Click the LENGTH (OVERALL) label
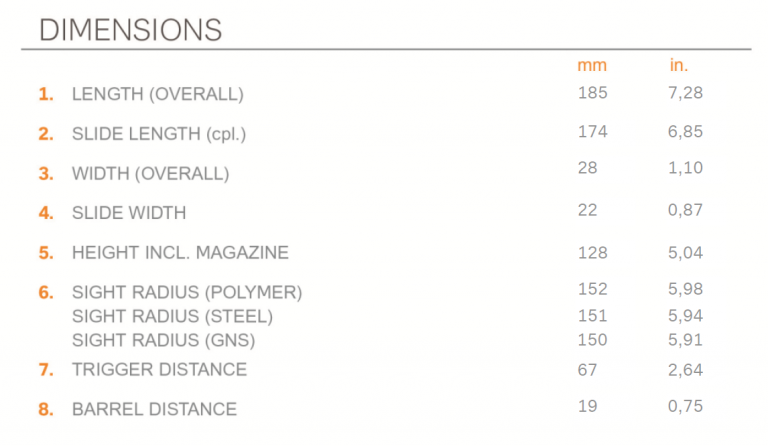Screen dimensions: 768x446 pyautogui.click(x=158, y=94)
